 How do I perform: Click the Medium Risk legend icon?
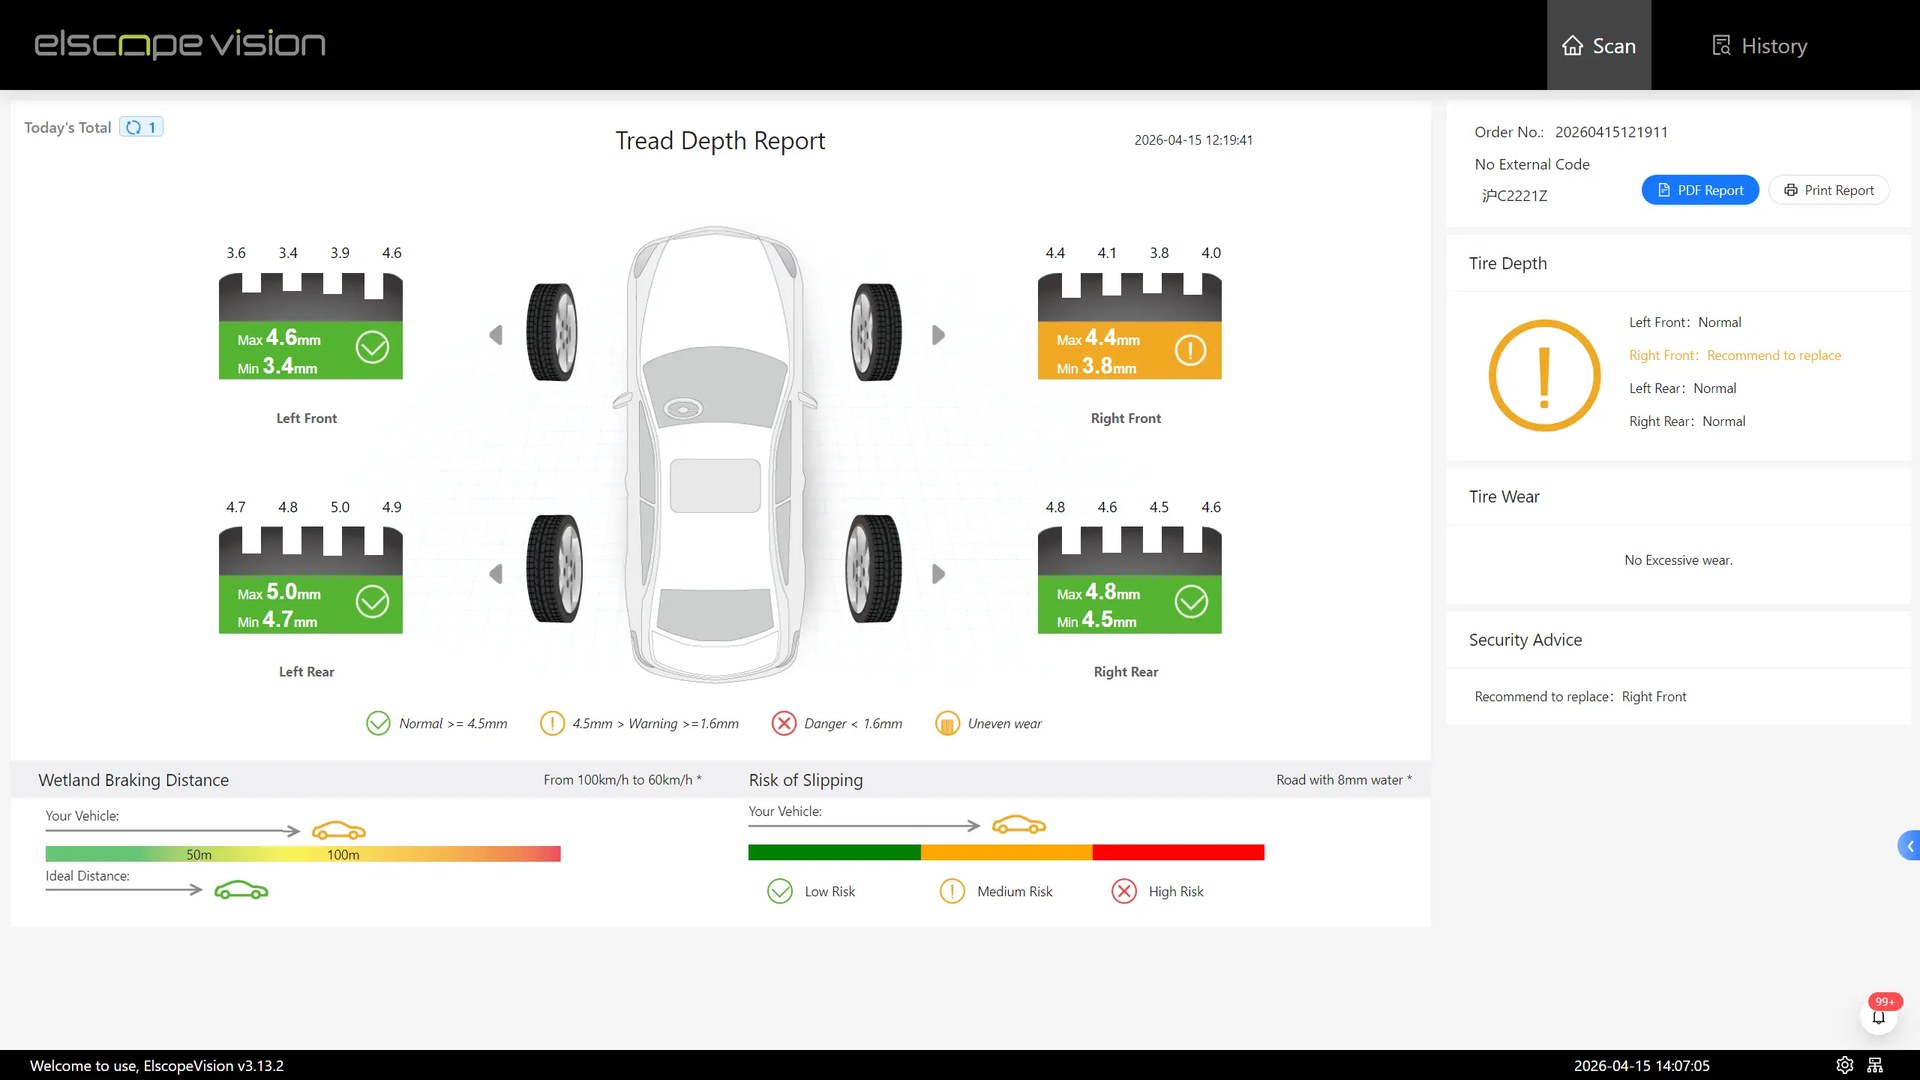click(x=952, y=891)
